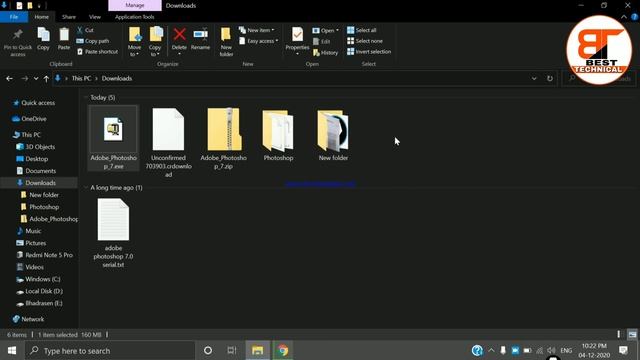Select Unconfirmed 703903.crdownload file
Image resolution: width=640 pixels, height=360 pixels.
pos(168,143)
